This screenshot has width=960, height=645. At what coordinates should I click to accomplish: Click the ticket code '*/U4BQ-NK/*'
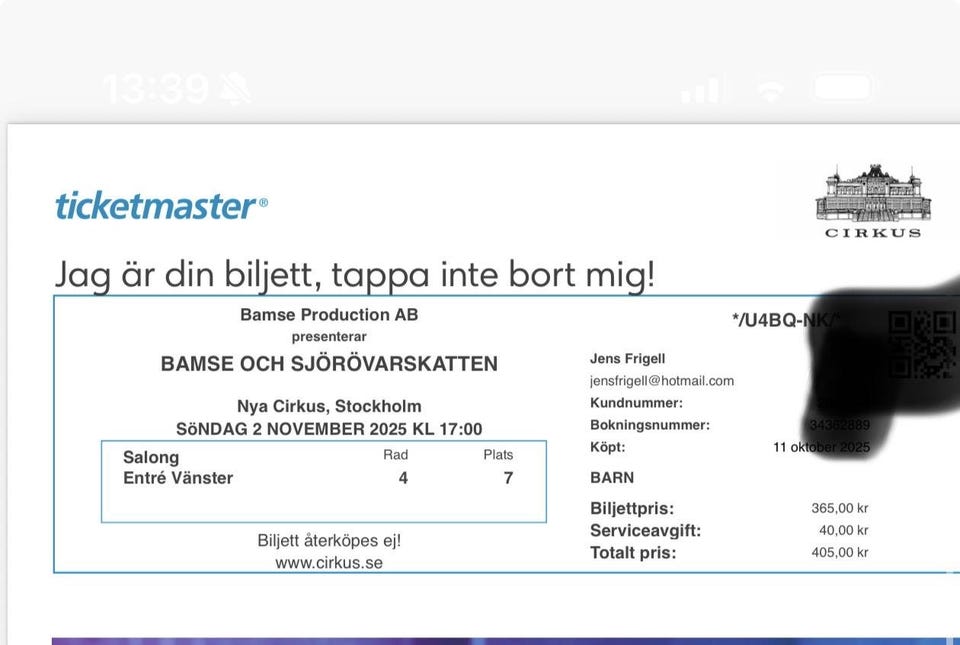[786, 320]
